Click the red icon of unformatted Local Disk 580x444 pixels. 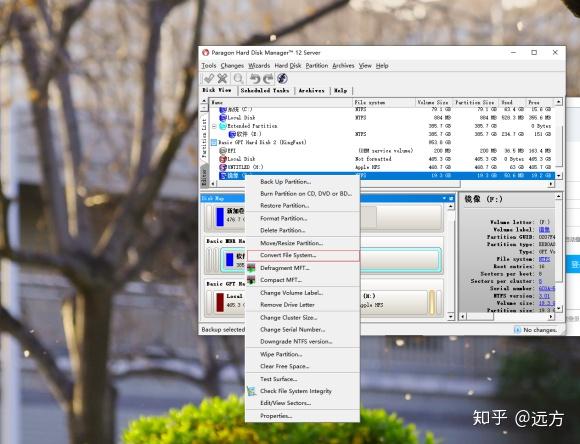[x=223, y=159]
